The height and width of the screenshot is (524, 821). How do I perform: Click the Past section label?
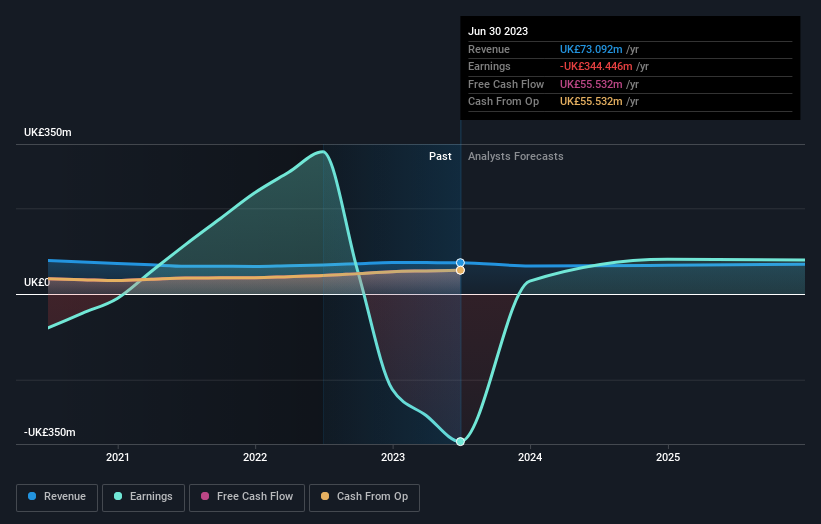(440, 157)
